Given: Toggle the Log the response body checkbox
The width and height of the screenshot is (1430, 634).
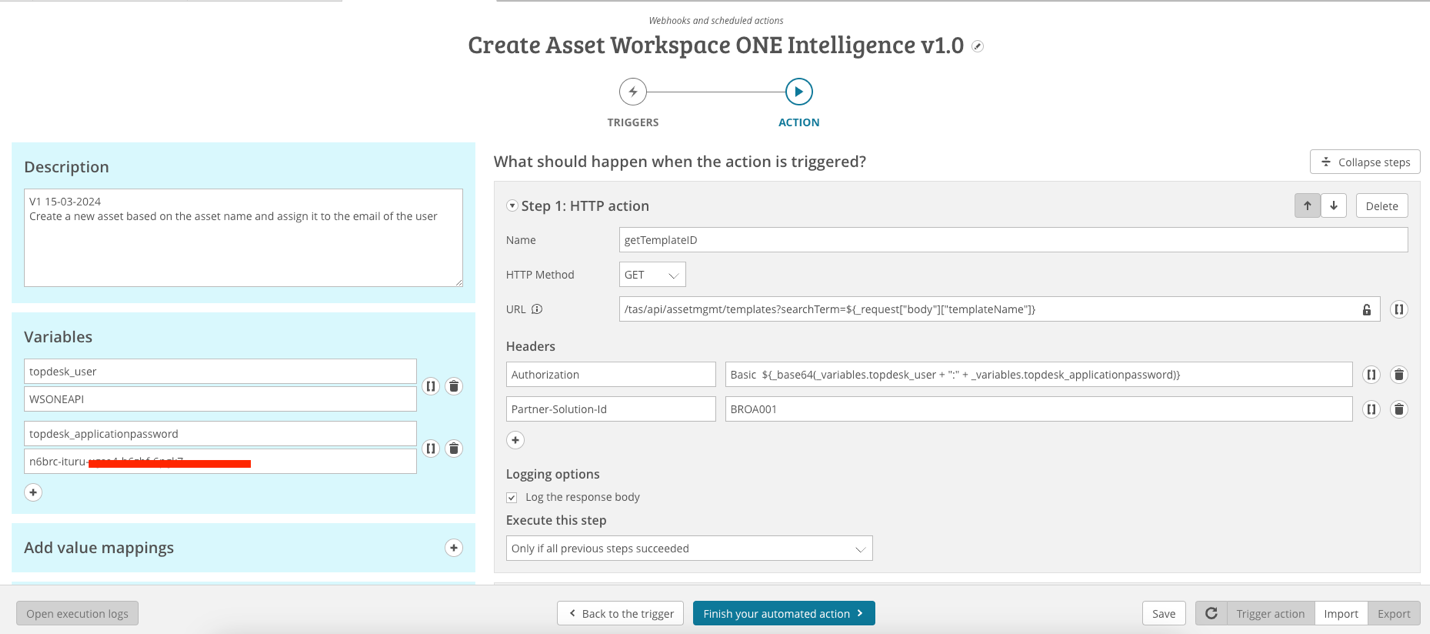Looking at the screenshot, I should tap(512, 497).
